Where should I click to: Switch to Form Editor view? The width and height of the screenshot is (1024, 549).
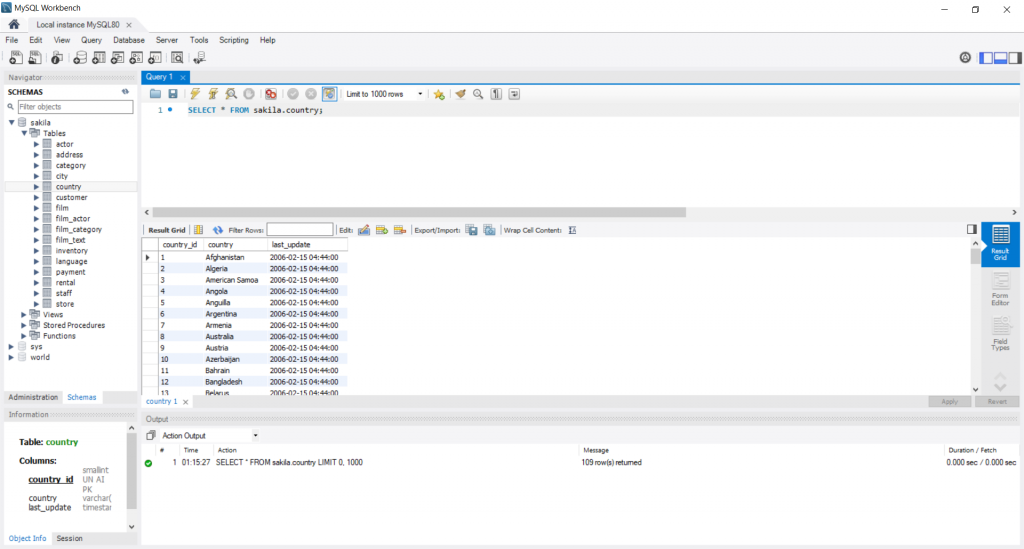tap(1000, 289)
